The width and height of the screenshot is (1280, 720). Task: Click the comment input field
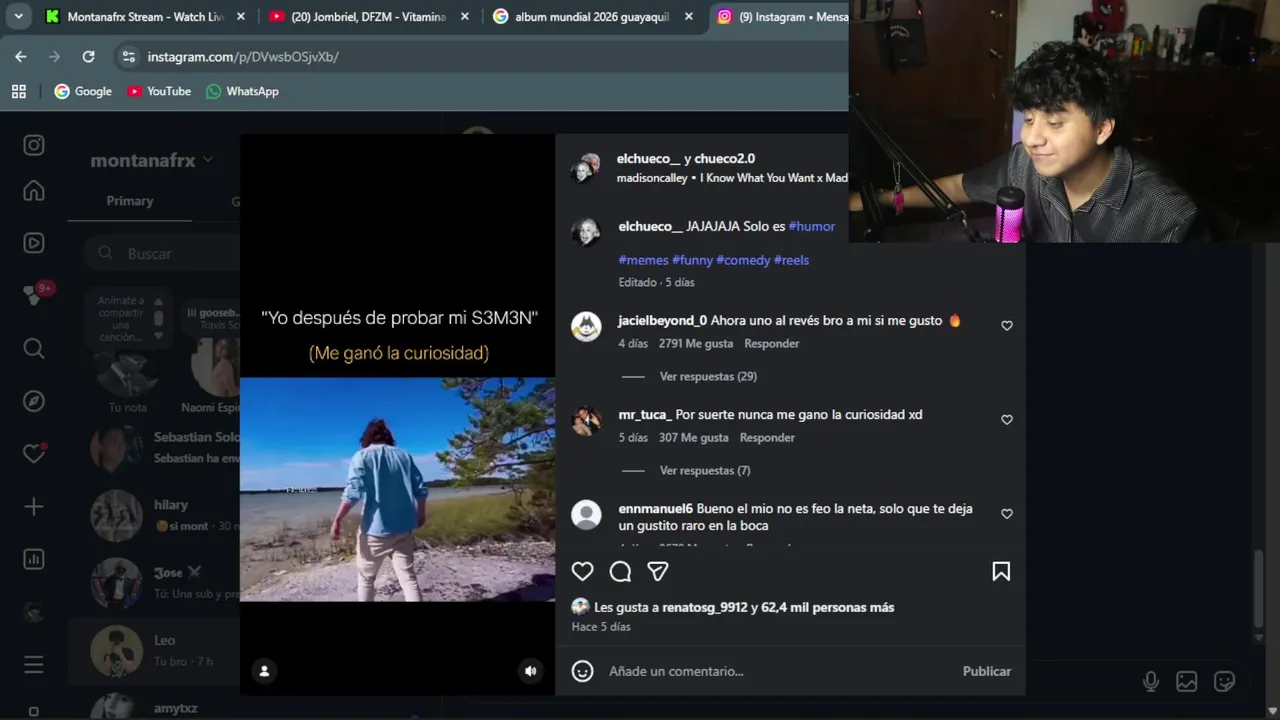click(778, 671)
